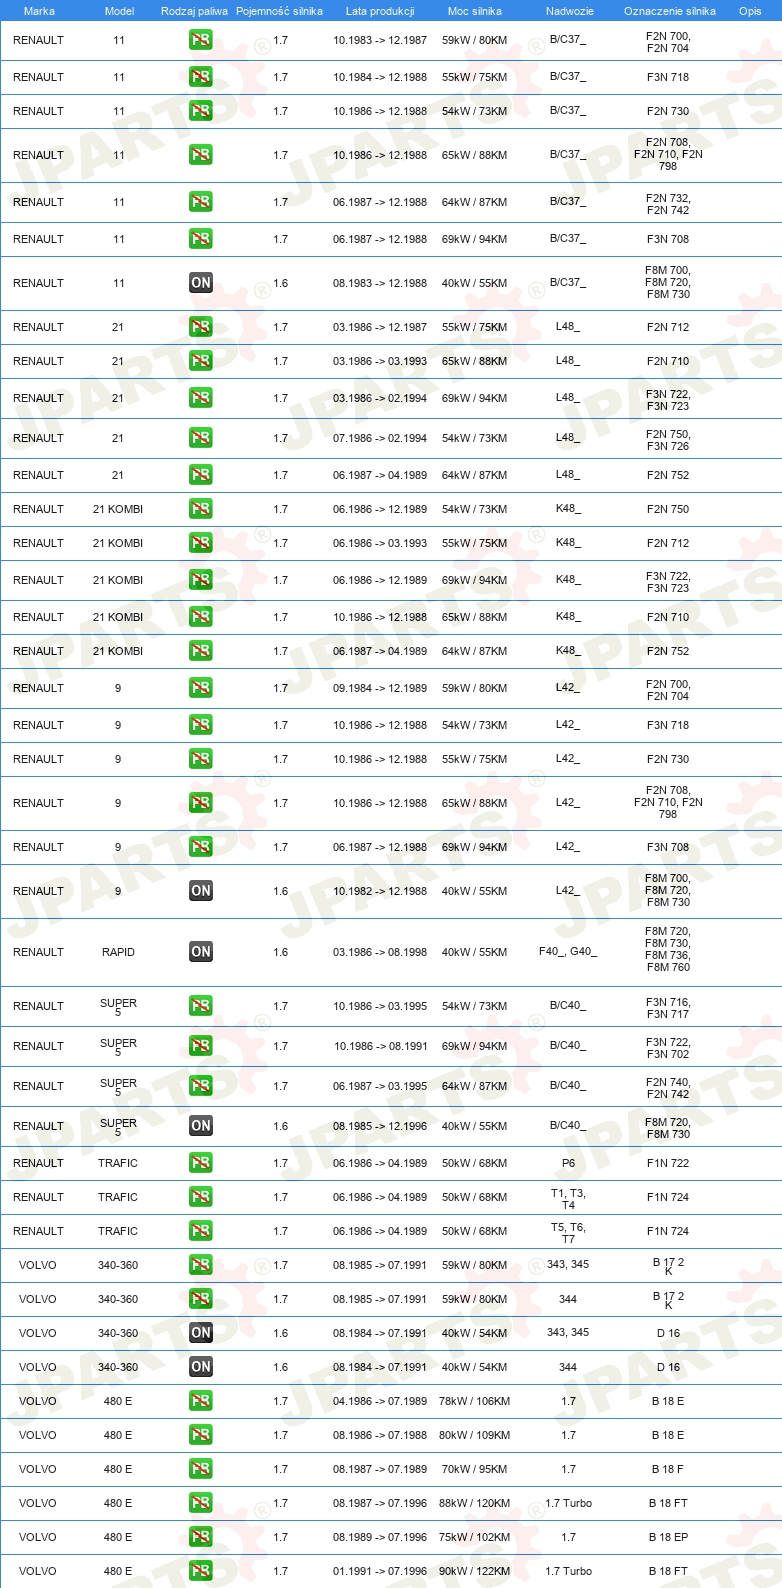Select the 08.1985 -> 12.1996 production years cell
This screenshot has width=782, height=1588.
tap(380, 1126)
